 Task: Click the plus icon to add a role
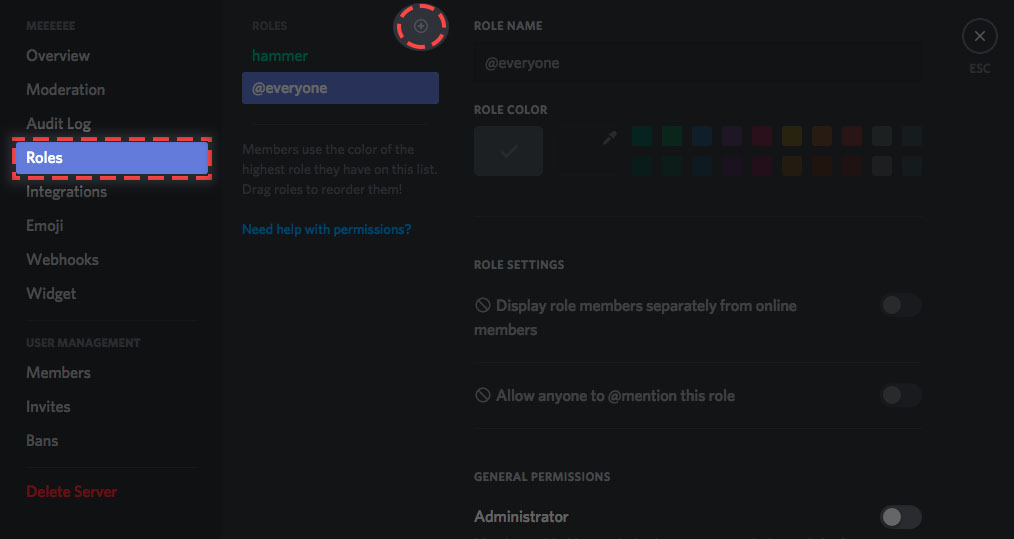(x=421, y=26)
